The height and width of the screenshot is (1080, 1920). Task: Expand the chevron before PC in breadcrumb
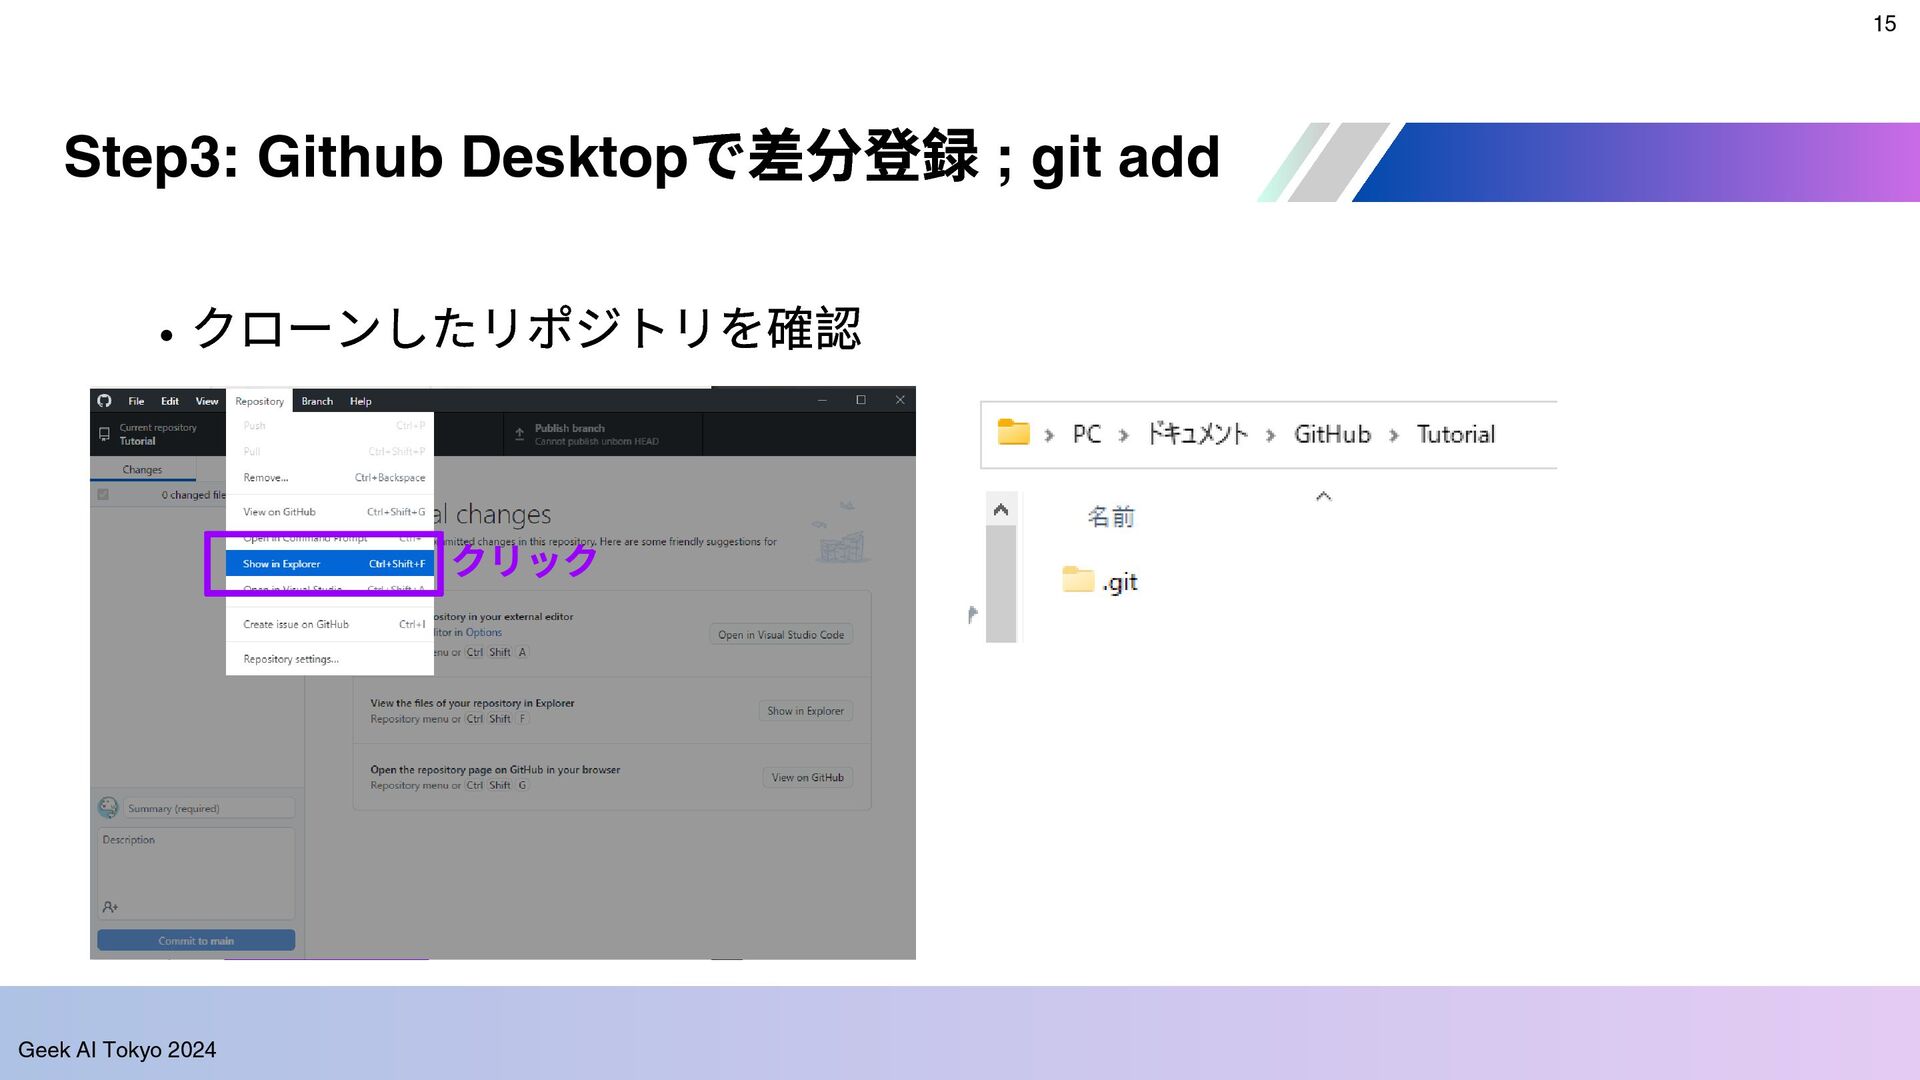(x=1049, y=435)
